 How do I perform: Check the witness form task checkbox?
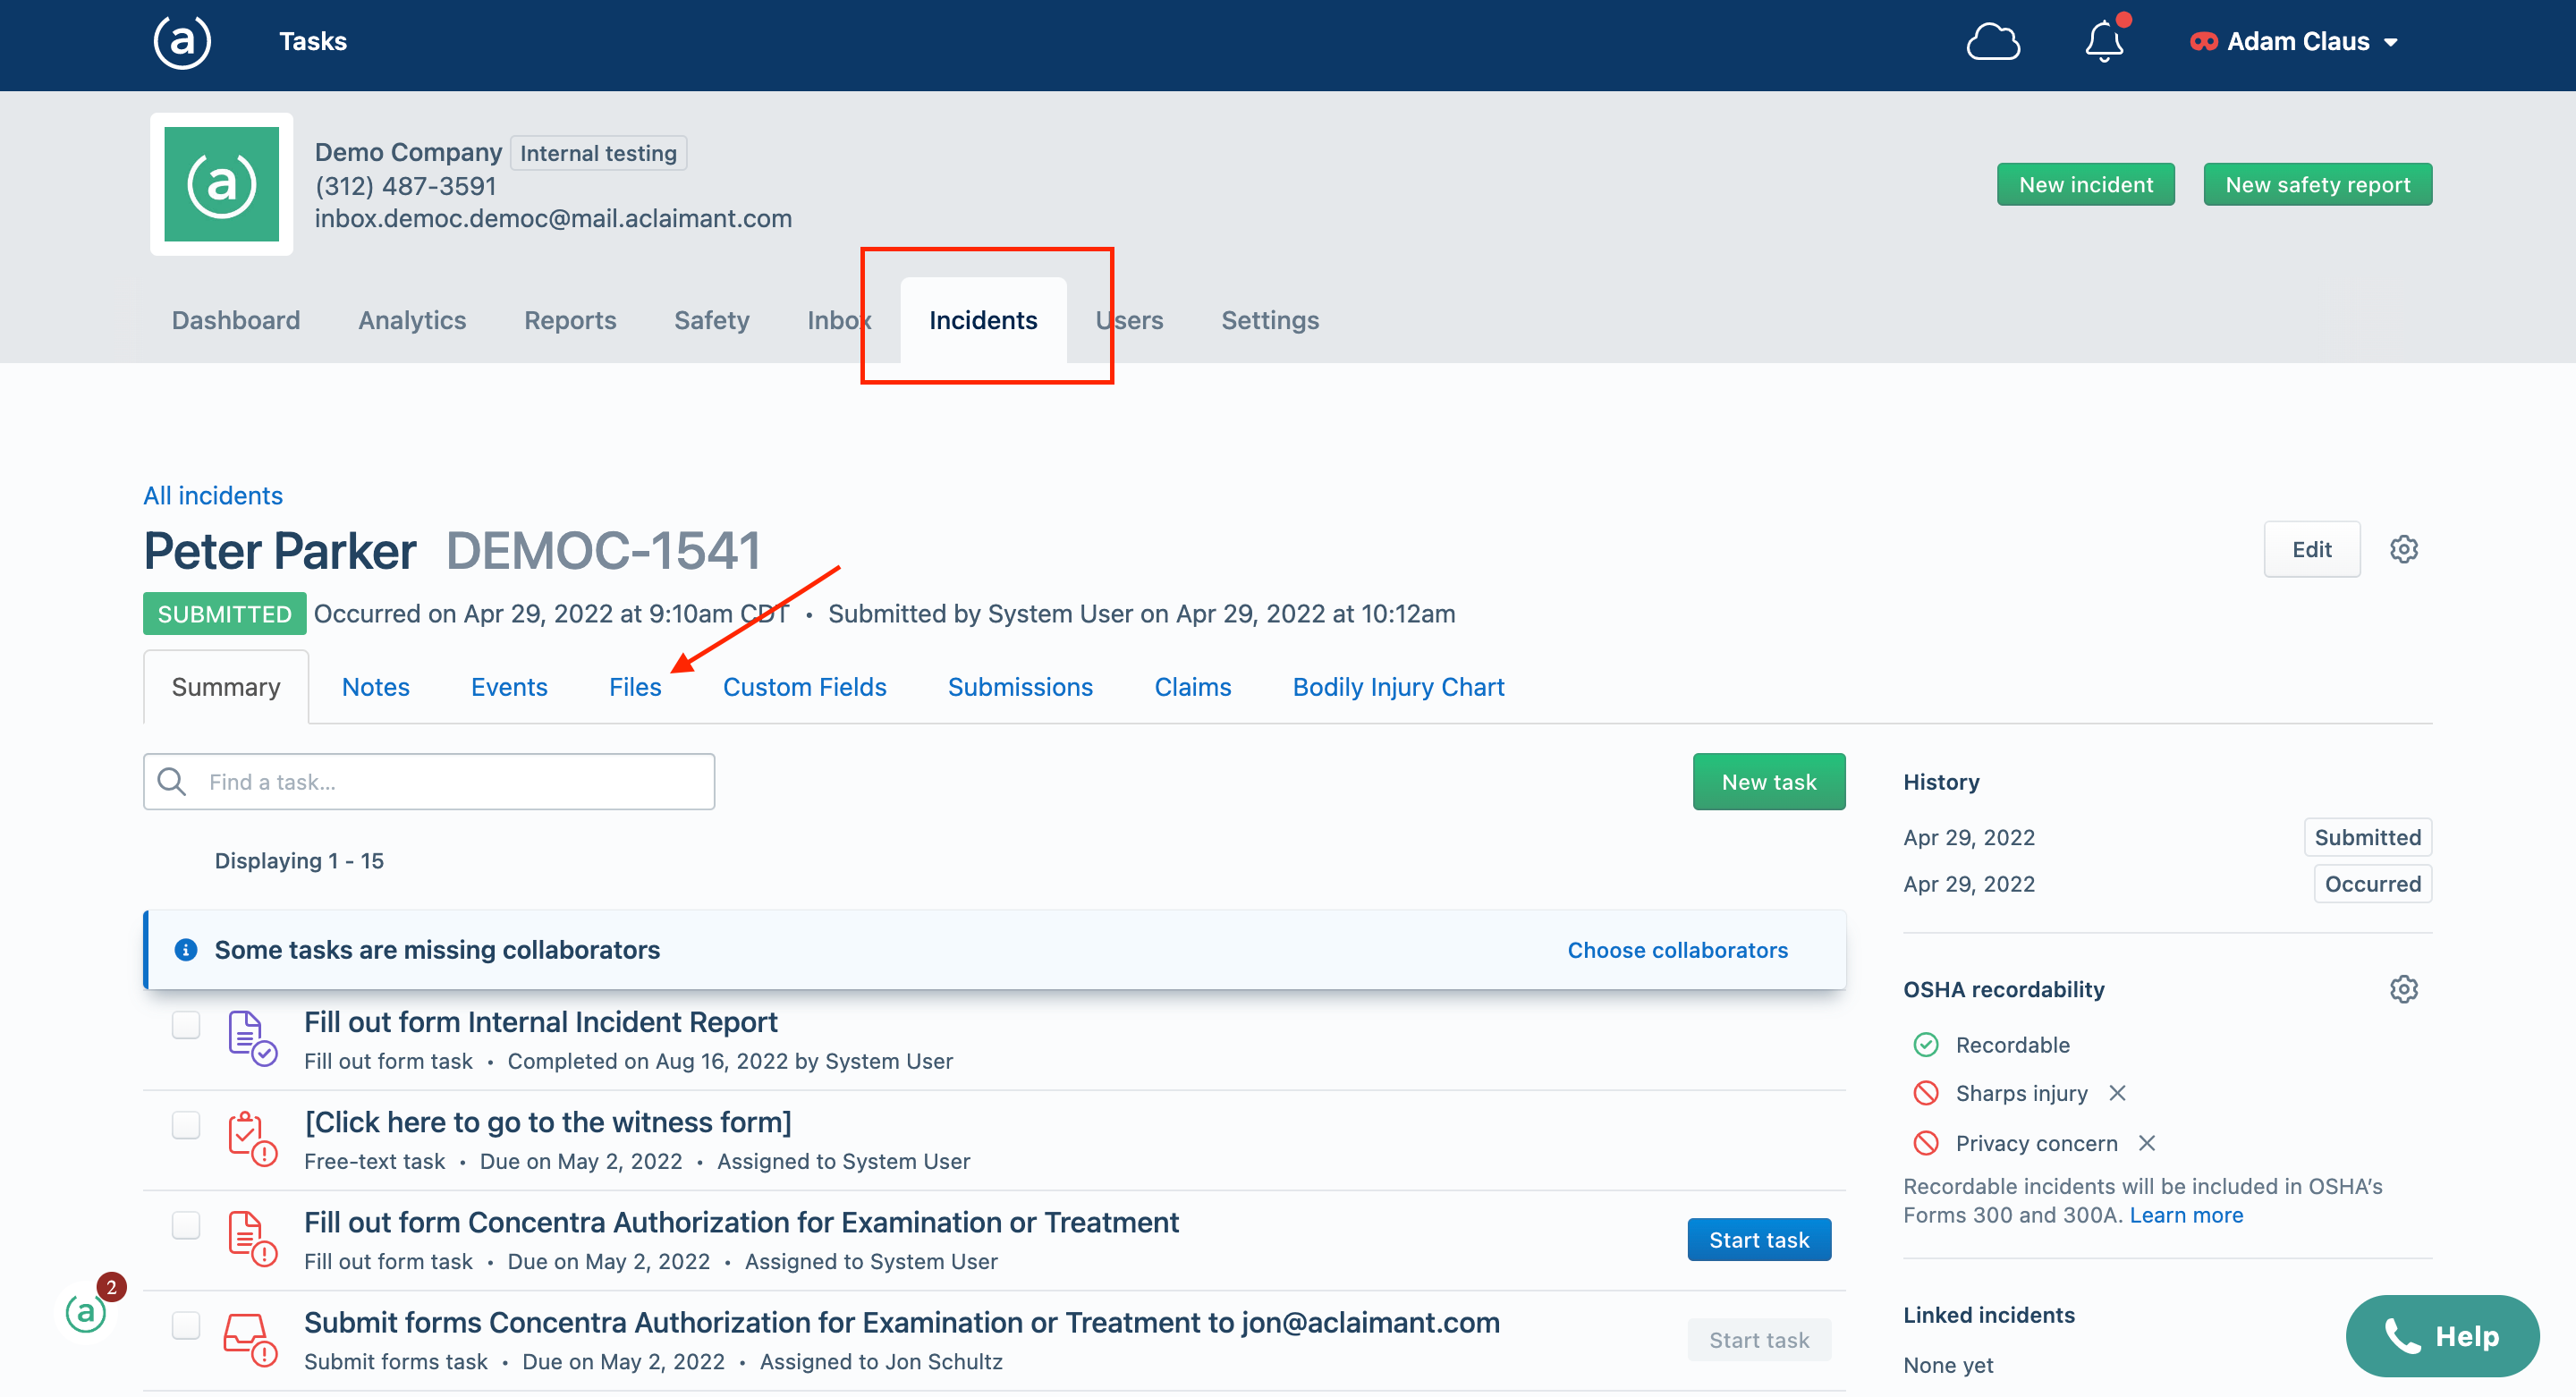coord(185,1124)
